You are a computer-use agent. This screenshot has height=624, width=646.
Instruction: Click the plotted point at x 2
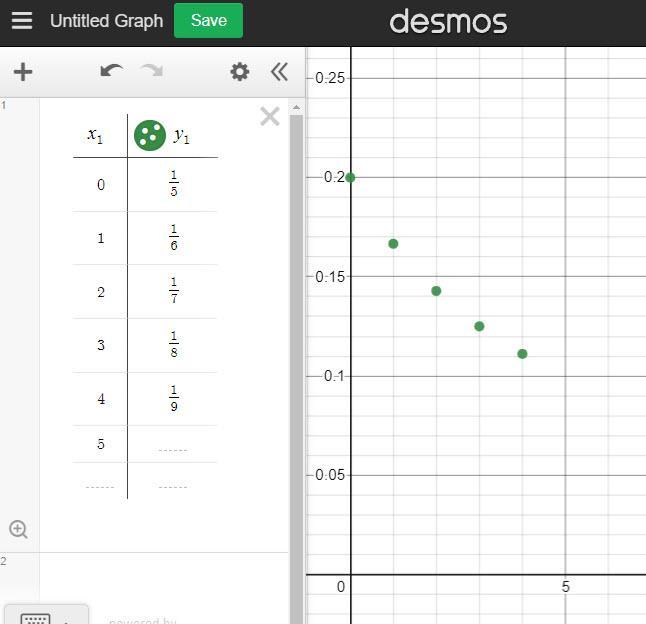coord(436,291)
